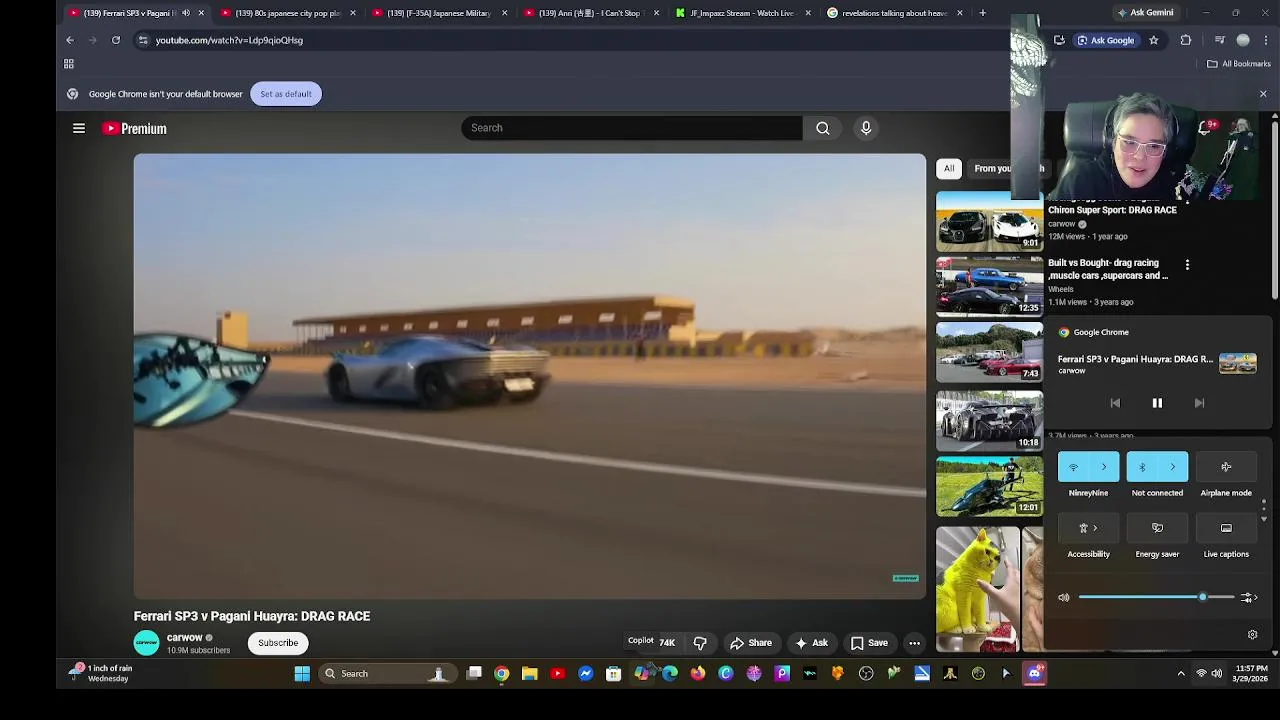This screenshot has height=720, width=1280.
Task: Subscribe to the carwow channel
Action: pyautogui.click(x=278, y=643)
